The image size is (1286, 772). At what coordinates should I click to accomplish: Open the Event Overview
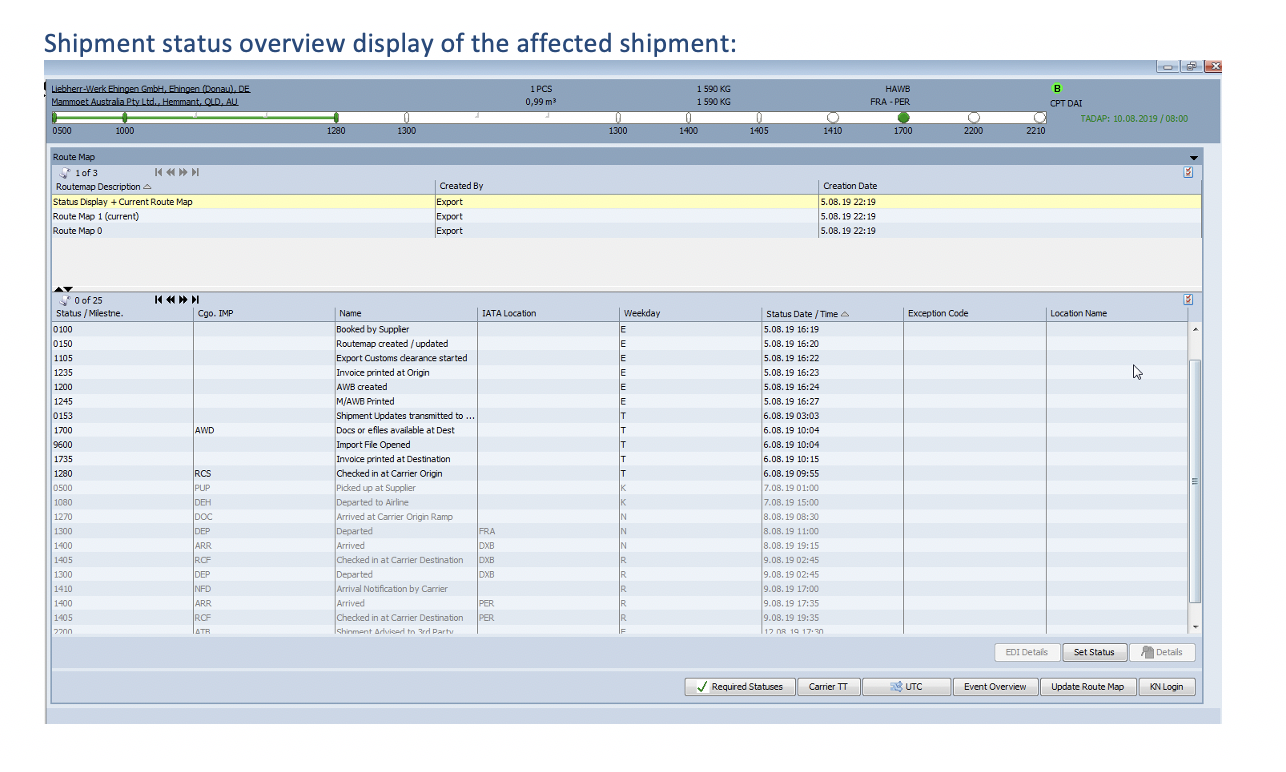tap(995, 686)
